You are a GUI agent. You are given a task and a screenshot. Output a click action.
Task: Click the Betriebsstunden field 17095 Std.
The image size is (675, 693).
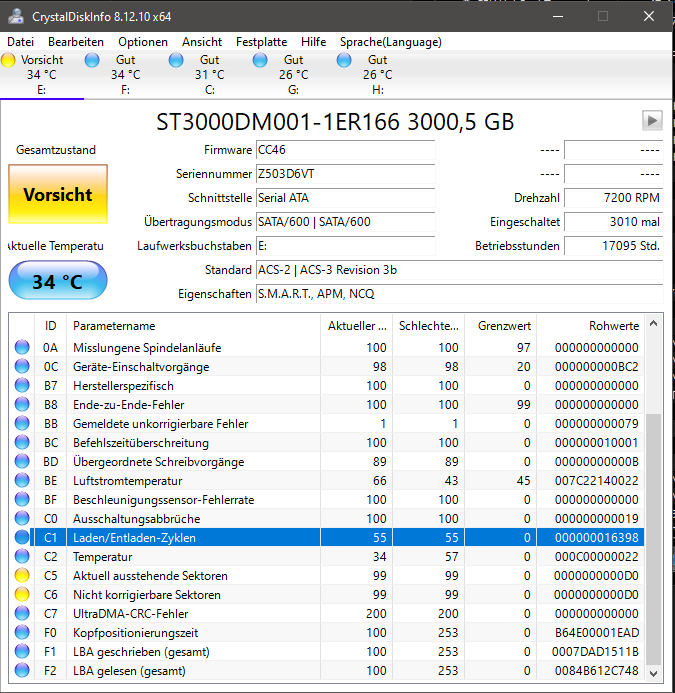click(x=614, y=246)
